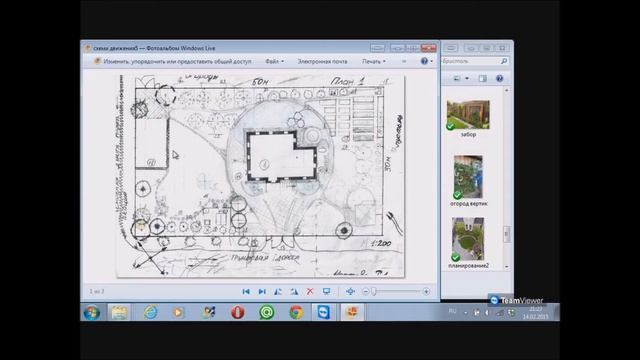Launch Google Chrome from the taskbar
Viewport: 640px width, 360px height.
tap(296, 312)
